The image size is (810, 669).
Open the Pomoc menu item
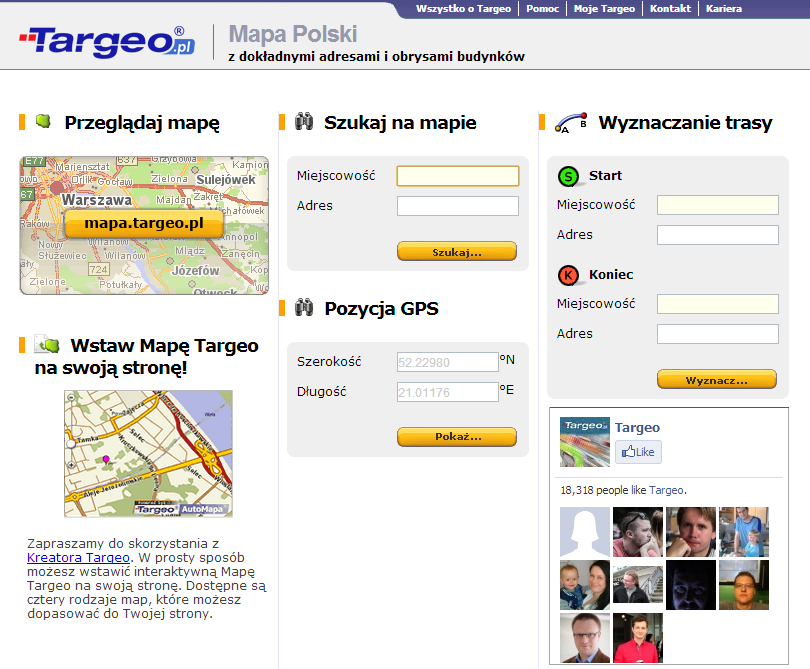(542, 9)
